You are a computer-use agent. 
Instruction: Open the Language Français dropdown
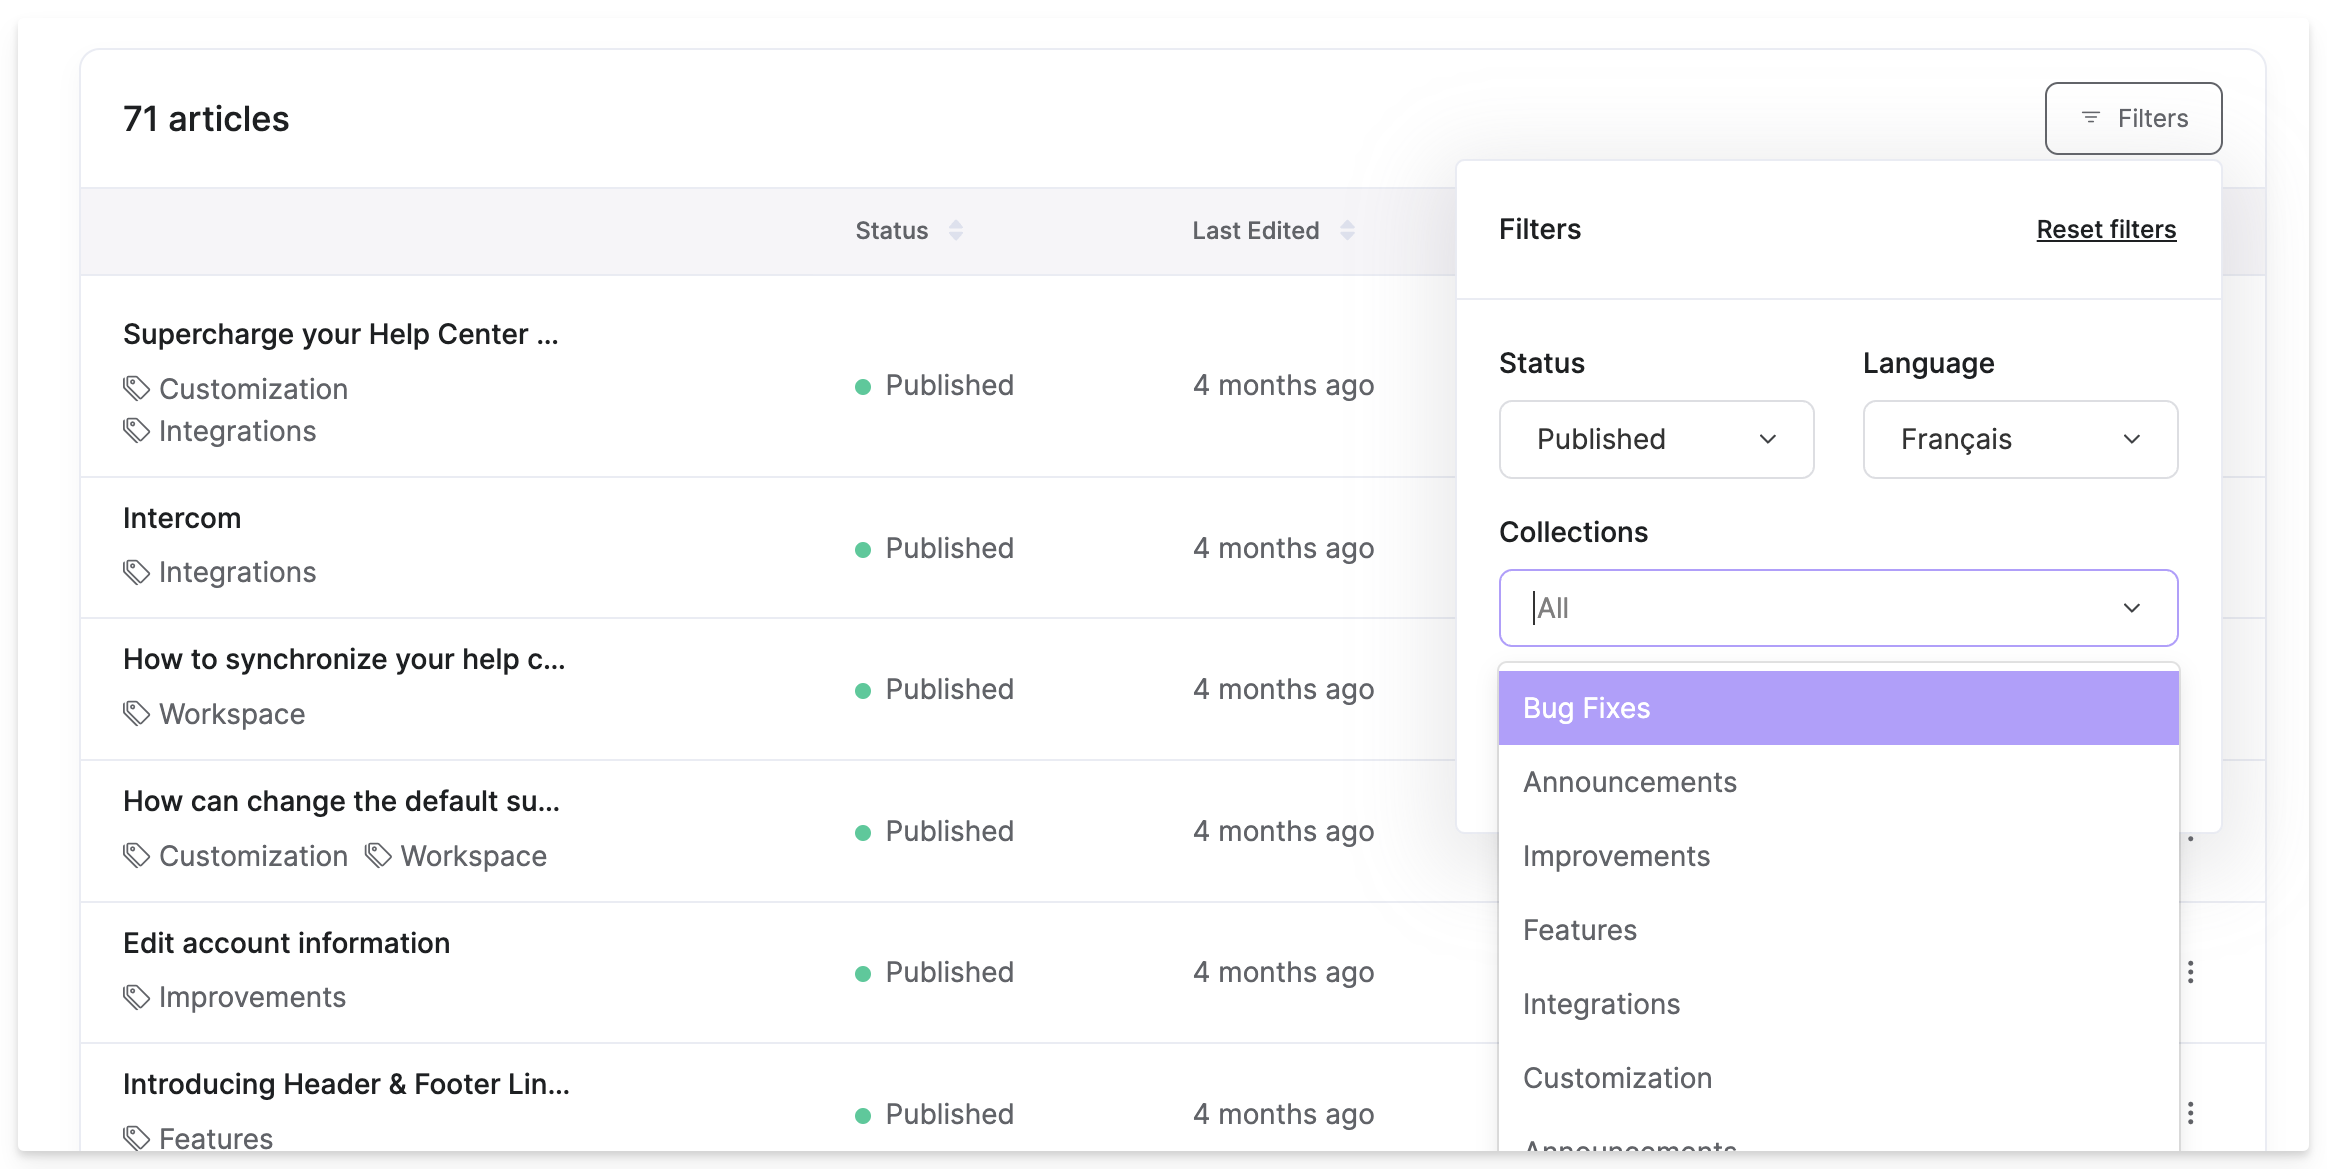2020,439
